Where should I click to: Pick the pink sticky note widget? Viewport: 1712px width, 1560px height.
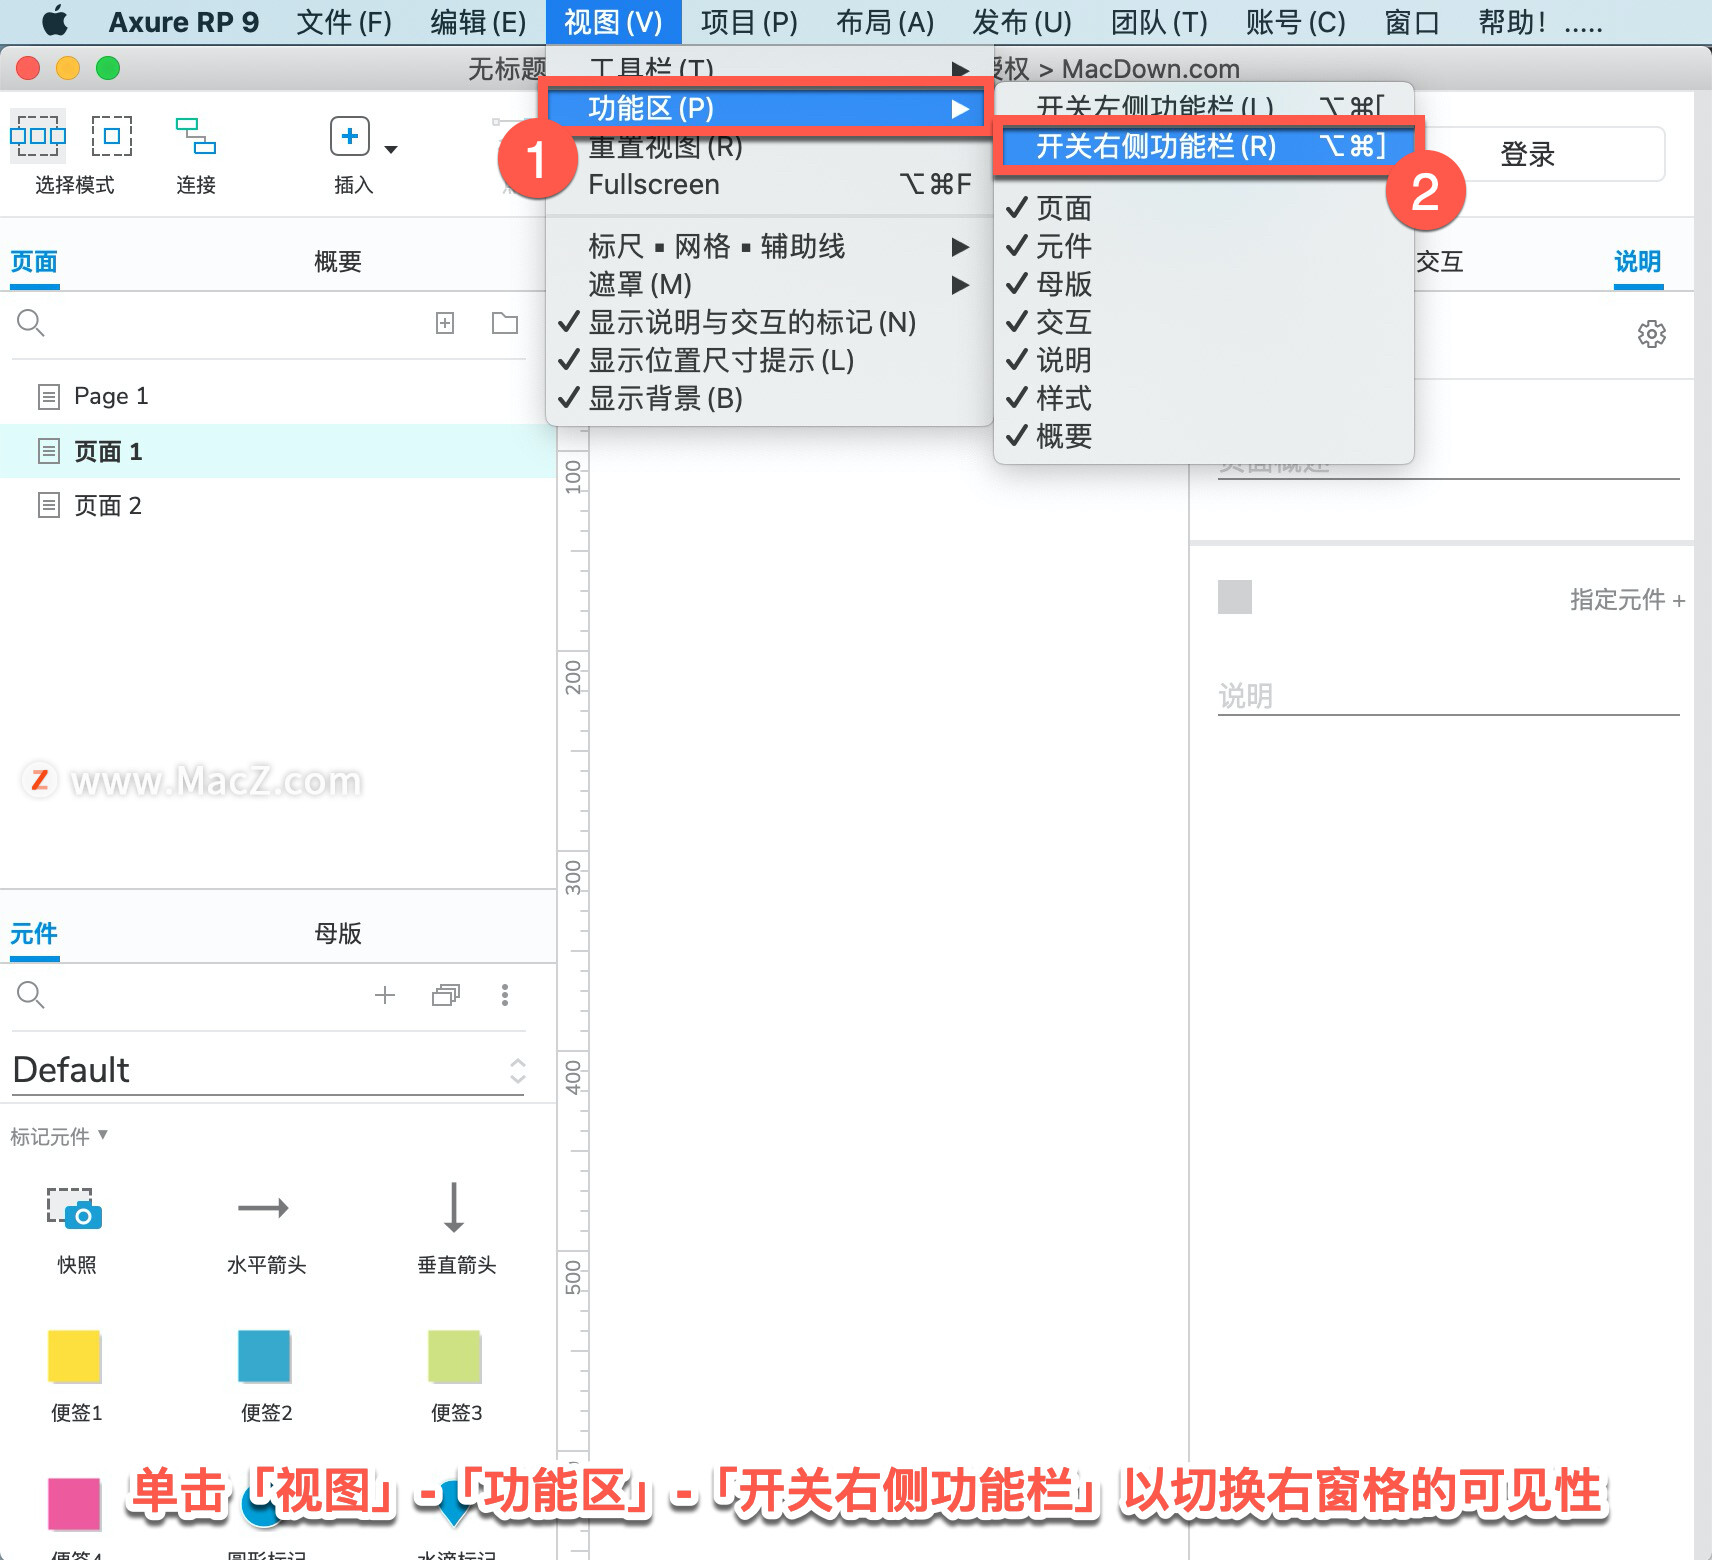[x=75, y=1505]
